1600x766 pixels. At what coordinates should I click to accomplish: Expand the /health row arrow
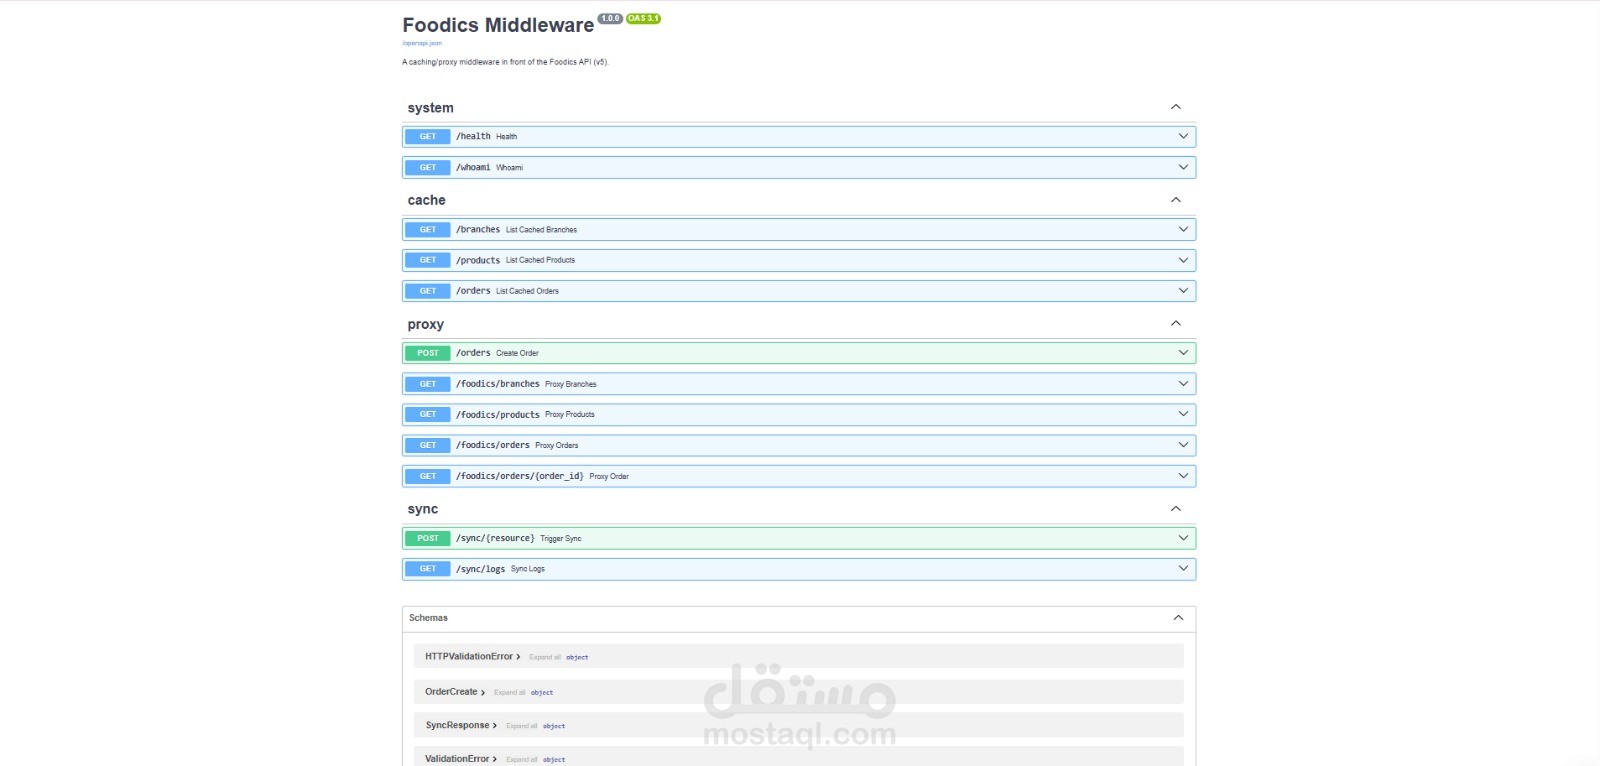(x=1183, y=136)
